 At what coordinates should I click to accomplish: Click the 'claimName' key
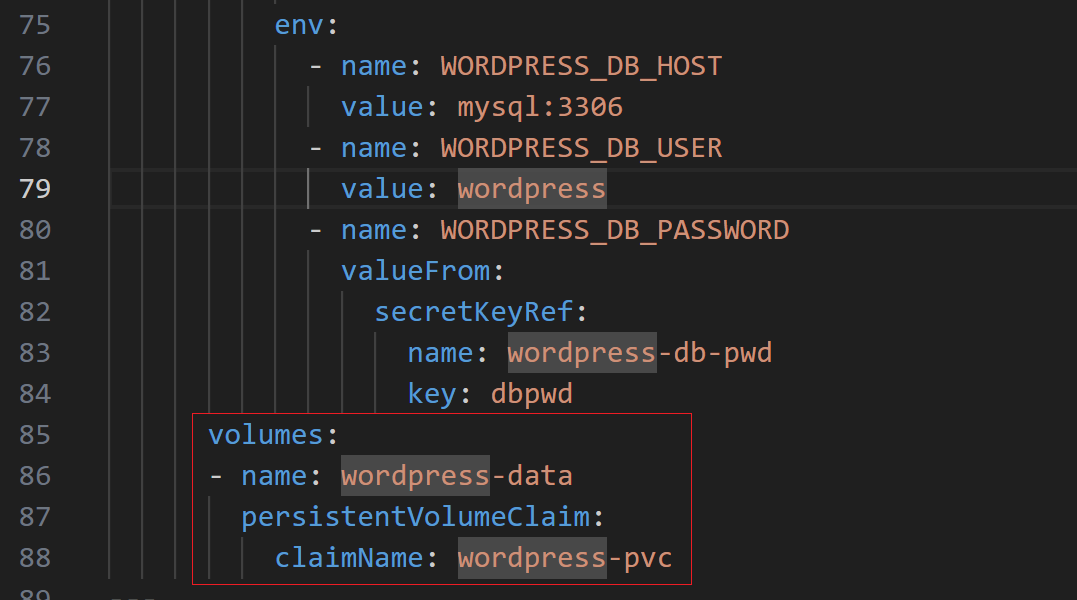tap(349, 558)
